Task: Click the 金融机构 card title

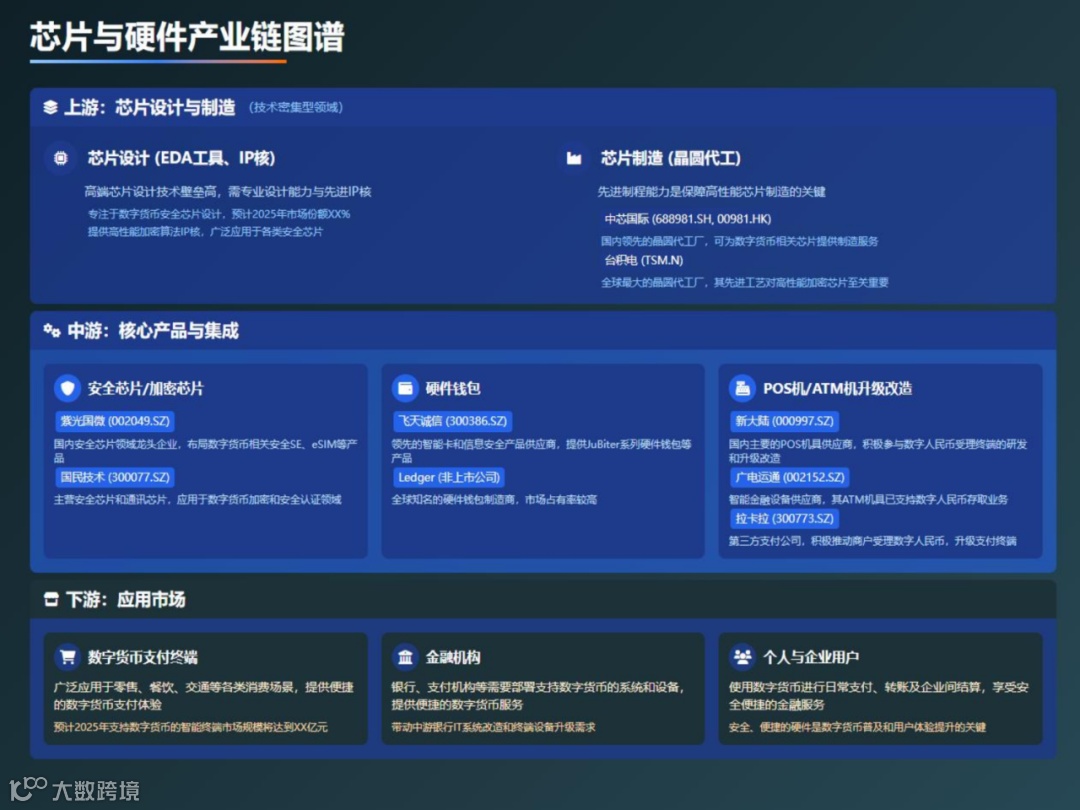Action: 453,657
